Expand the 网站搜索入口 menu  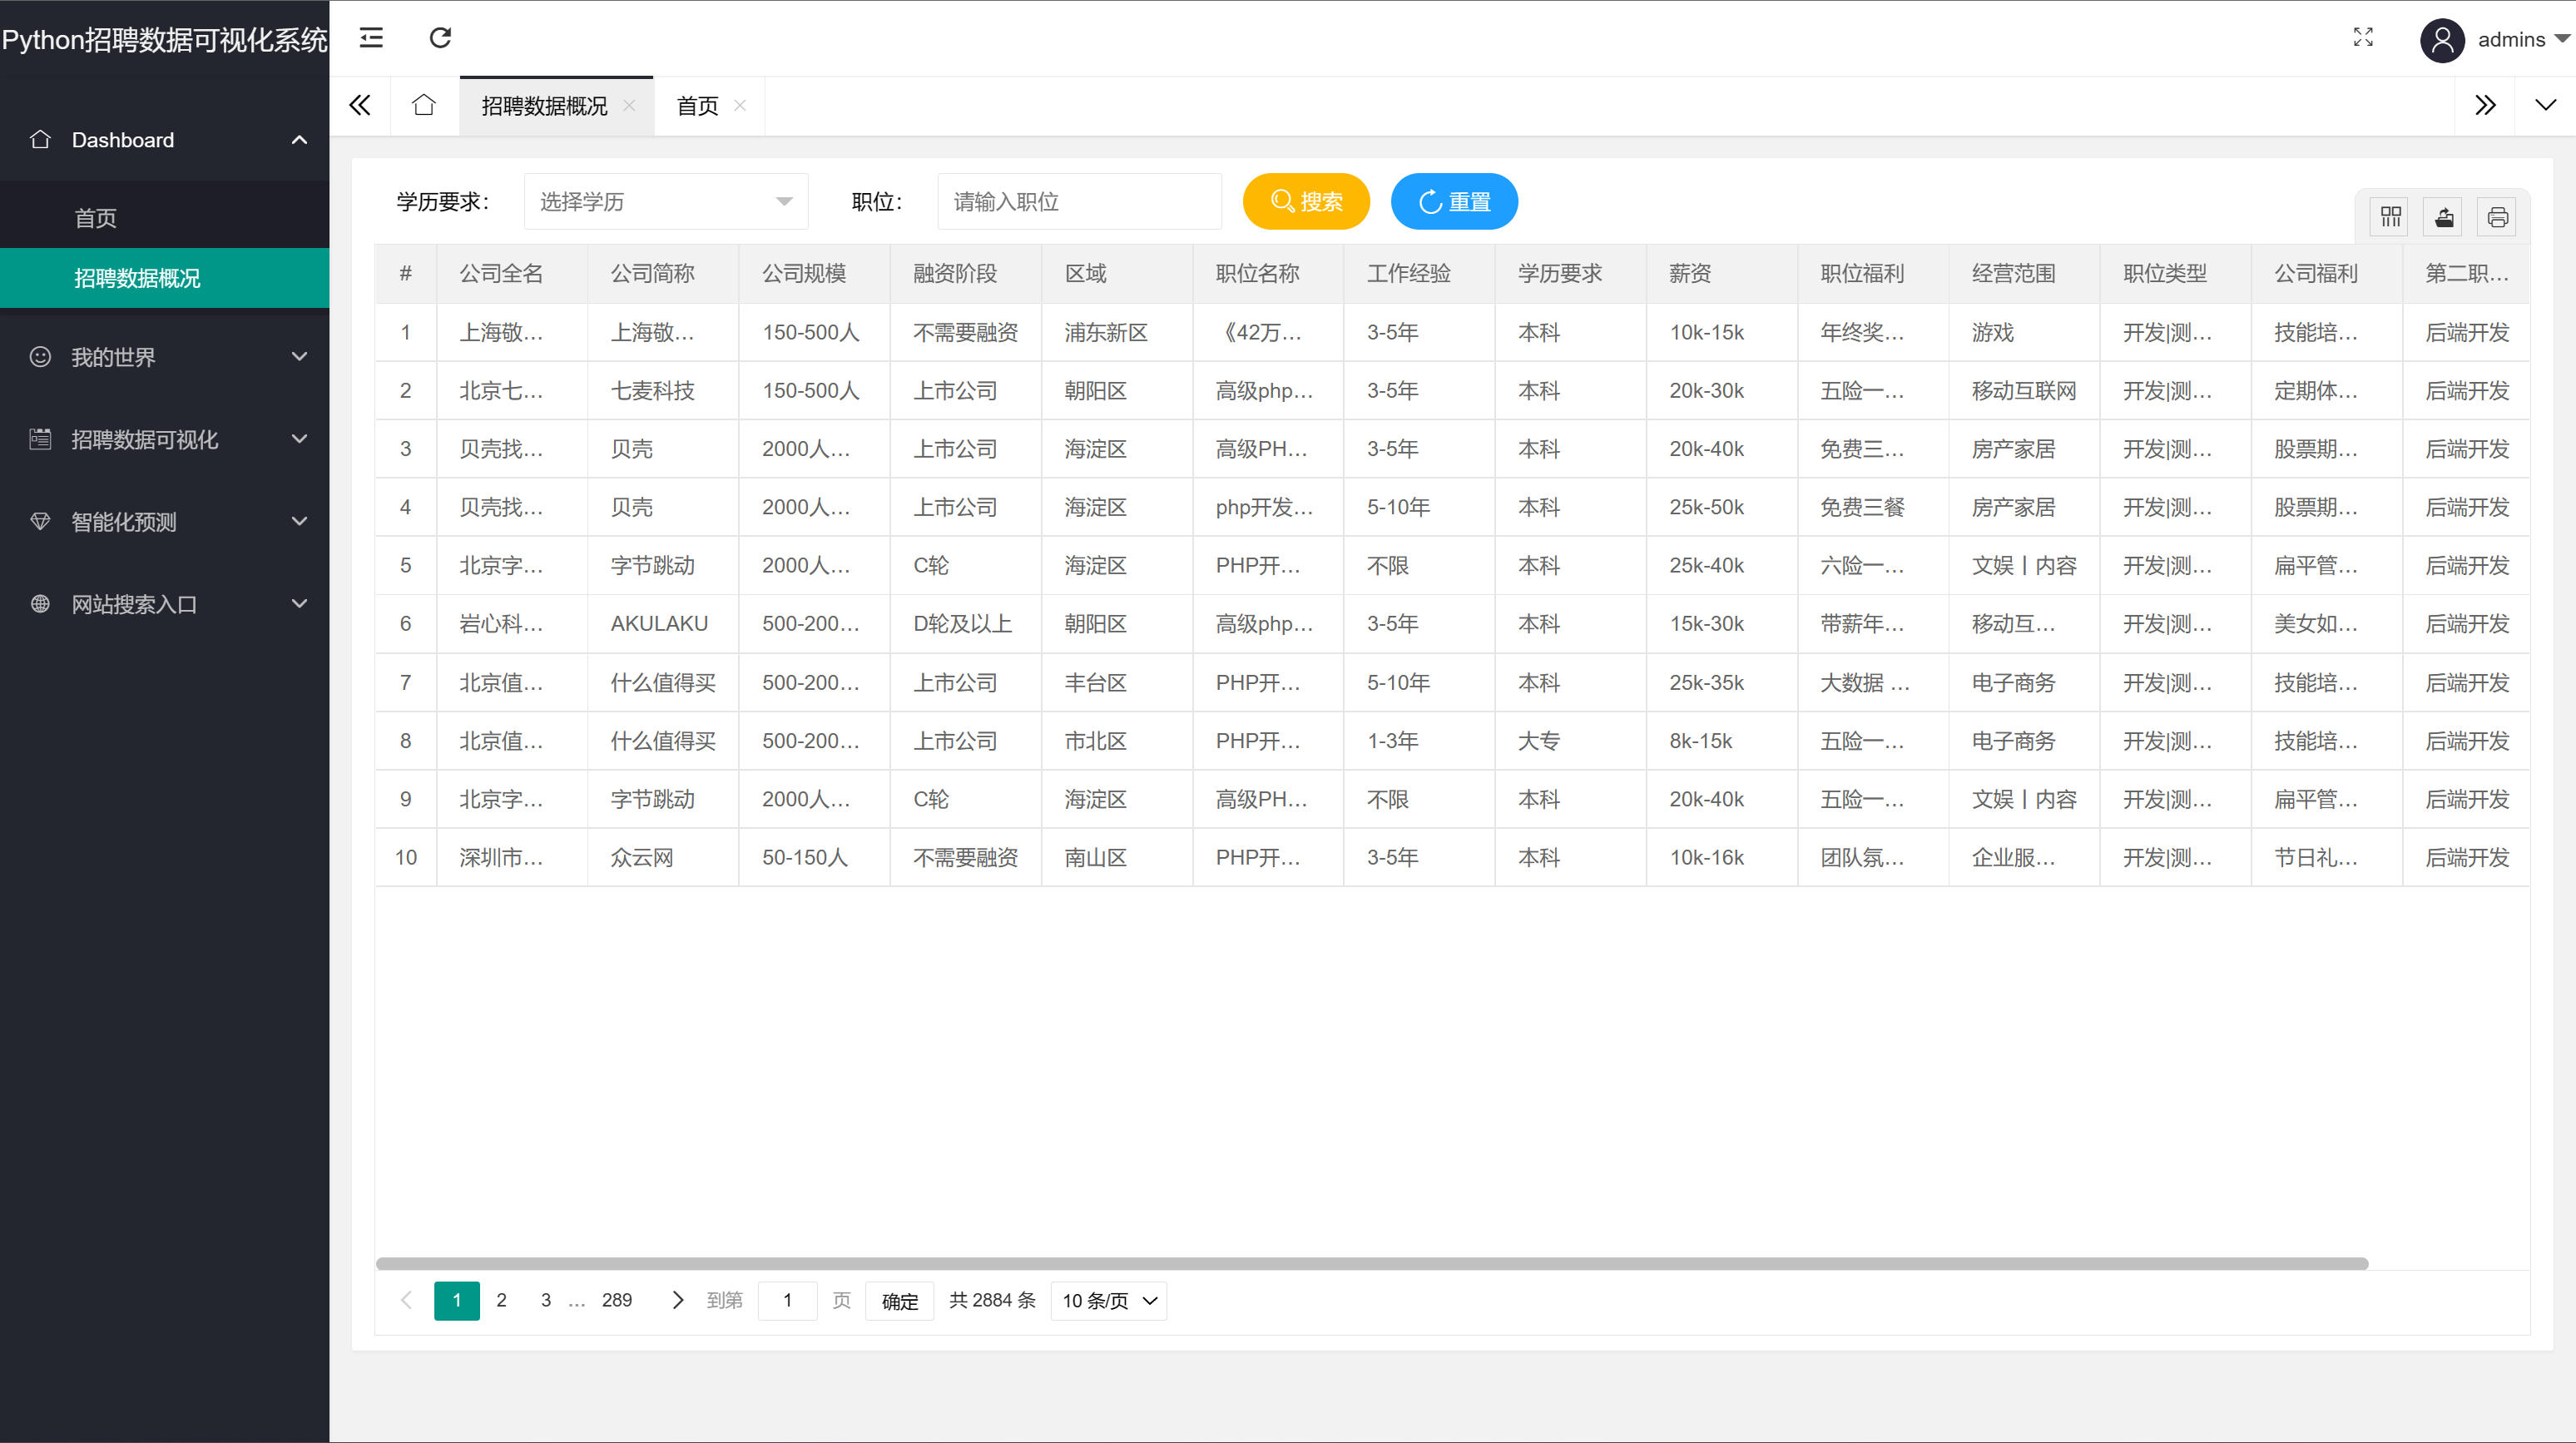(299, 604)
